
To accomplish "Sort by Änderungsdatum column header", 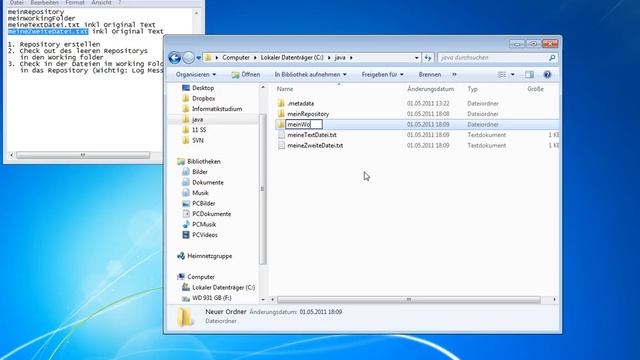I will click(431, 89).
